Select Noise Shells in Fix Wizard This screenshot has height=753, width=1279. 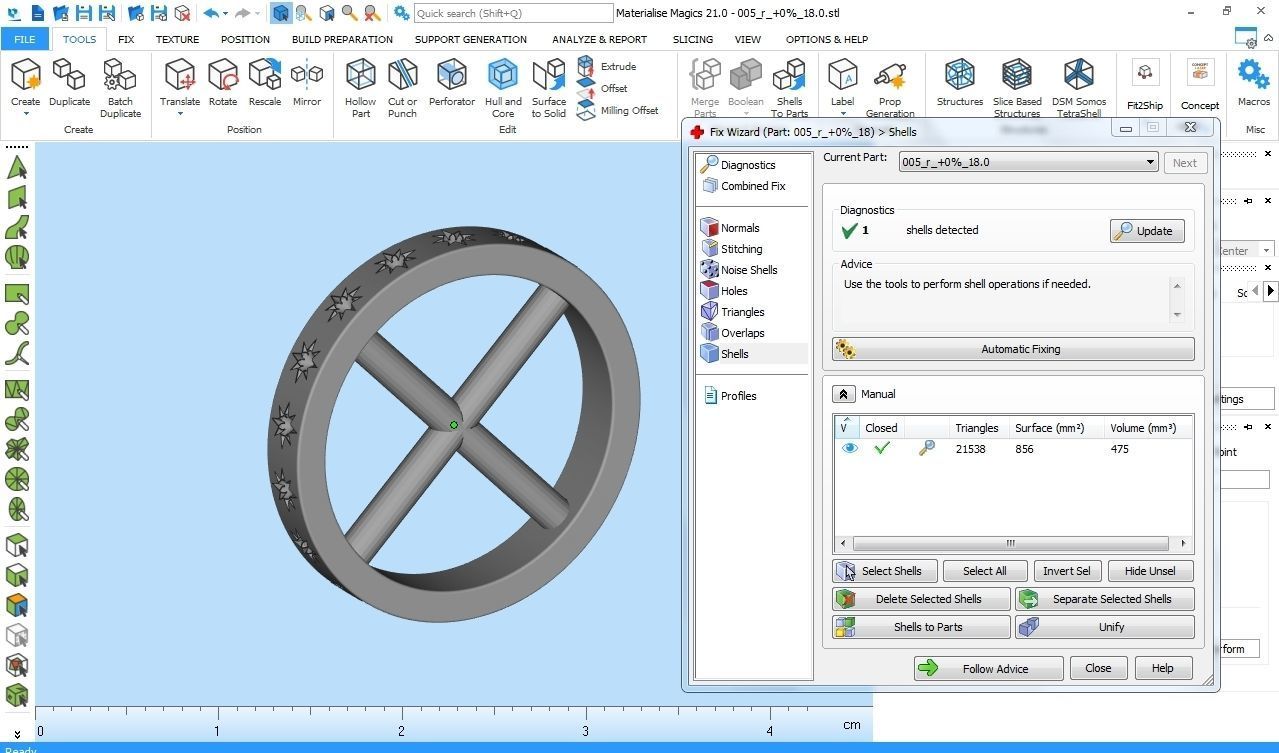pyautogui.click(x=739, y=270)
